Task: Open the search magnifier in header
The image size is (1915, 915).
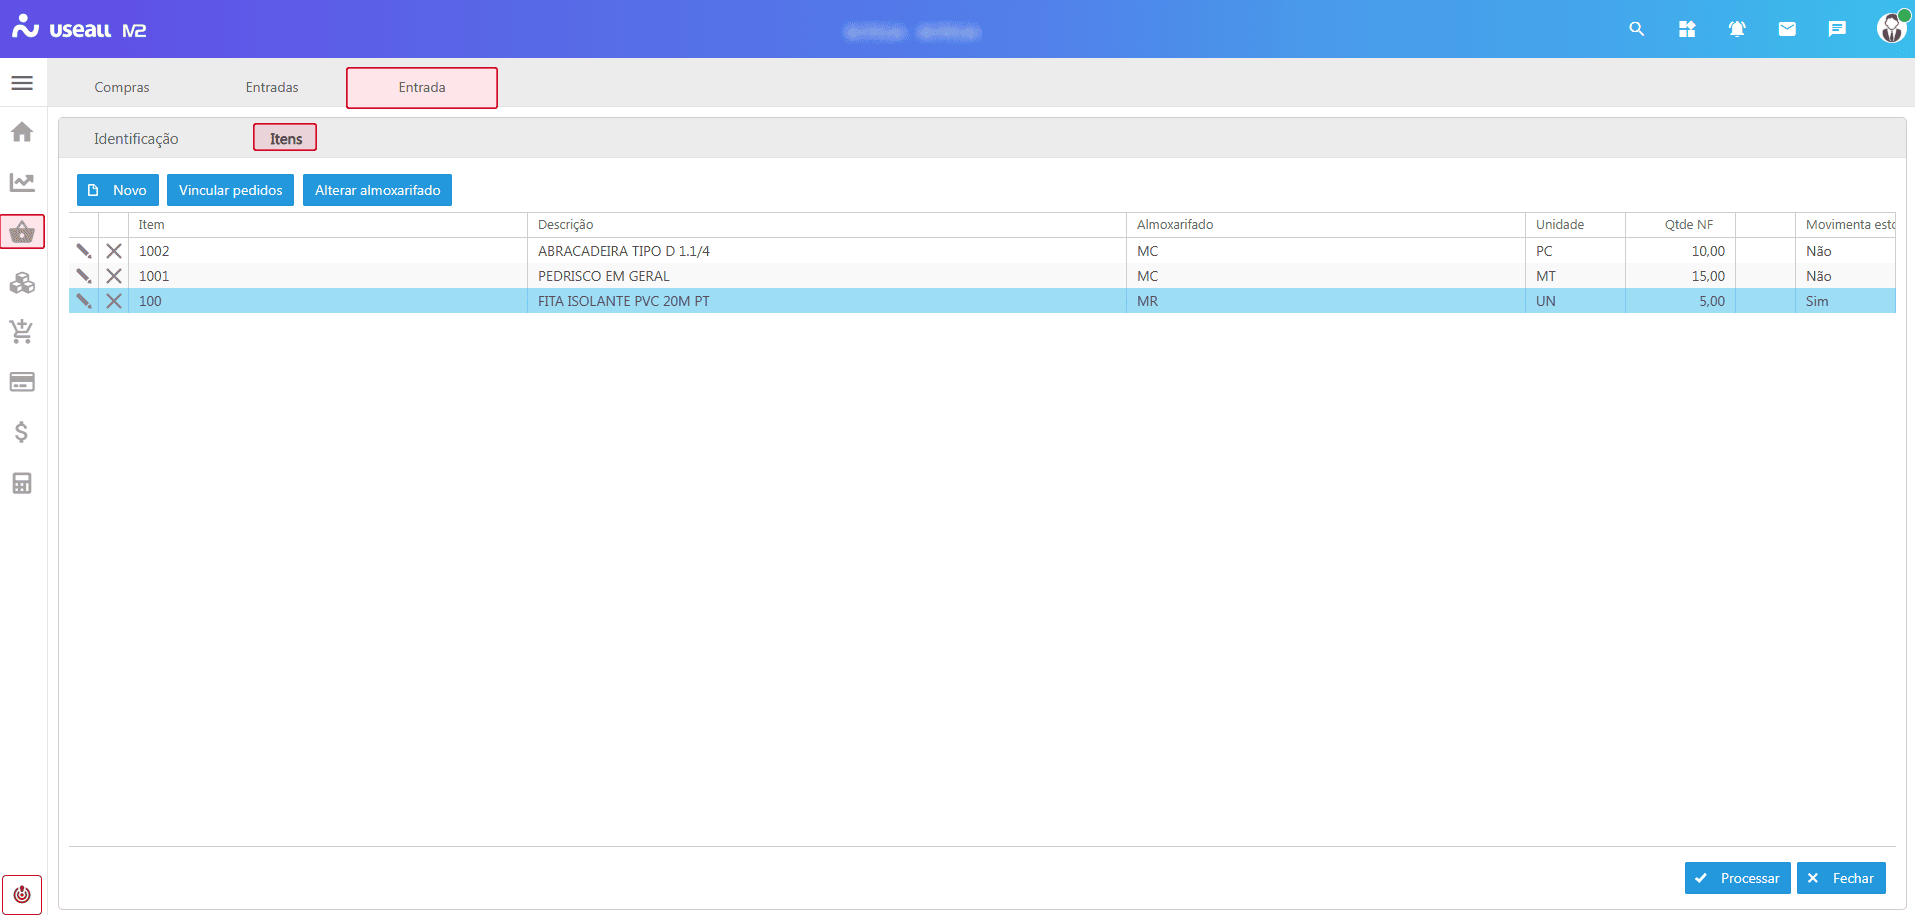Action: point(1637,29)
